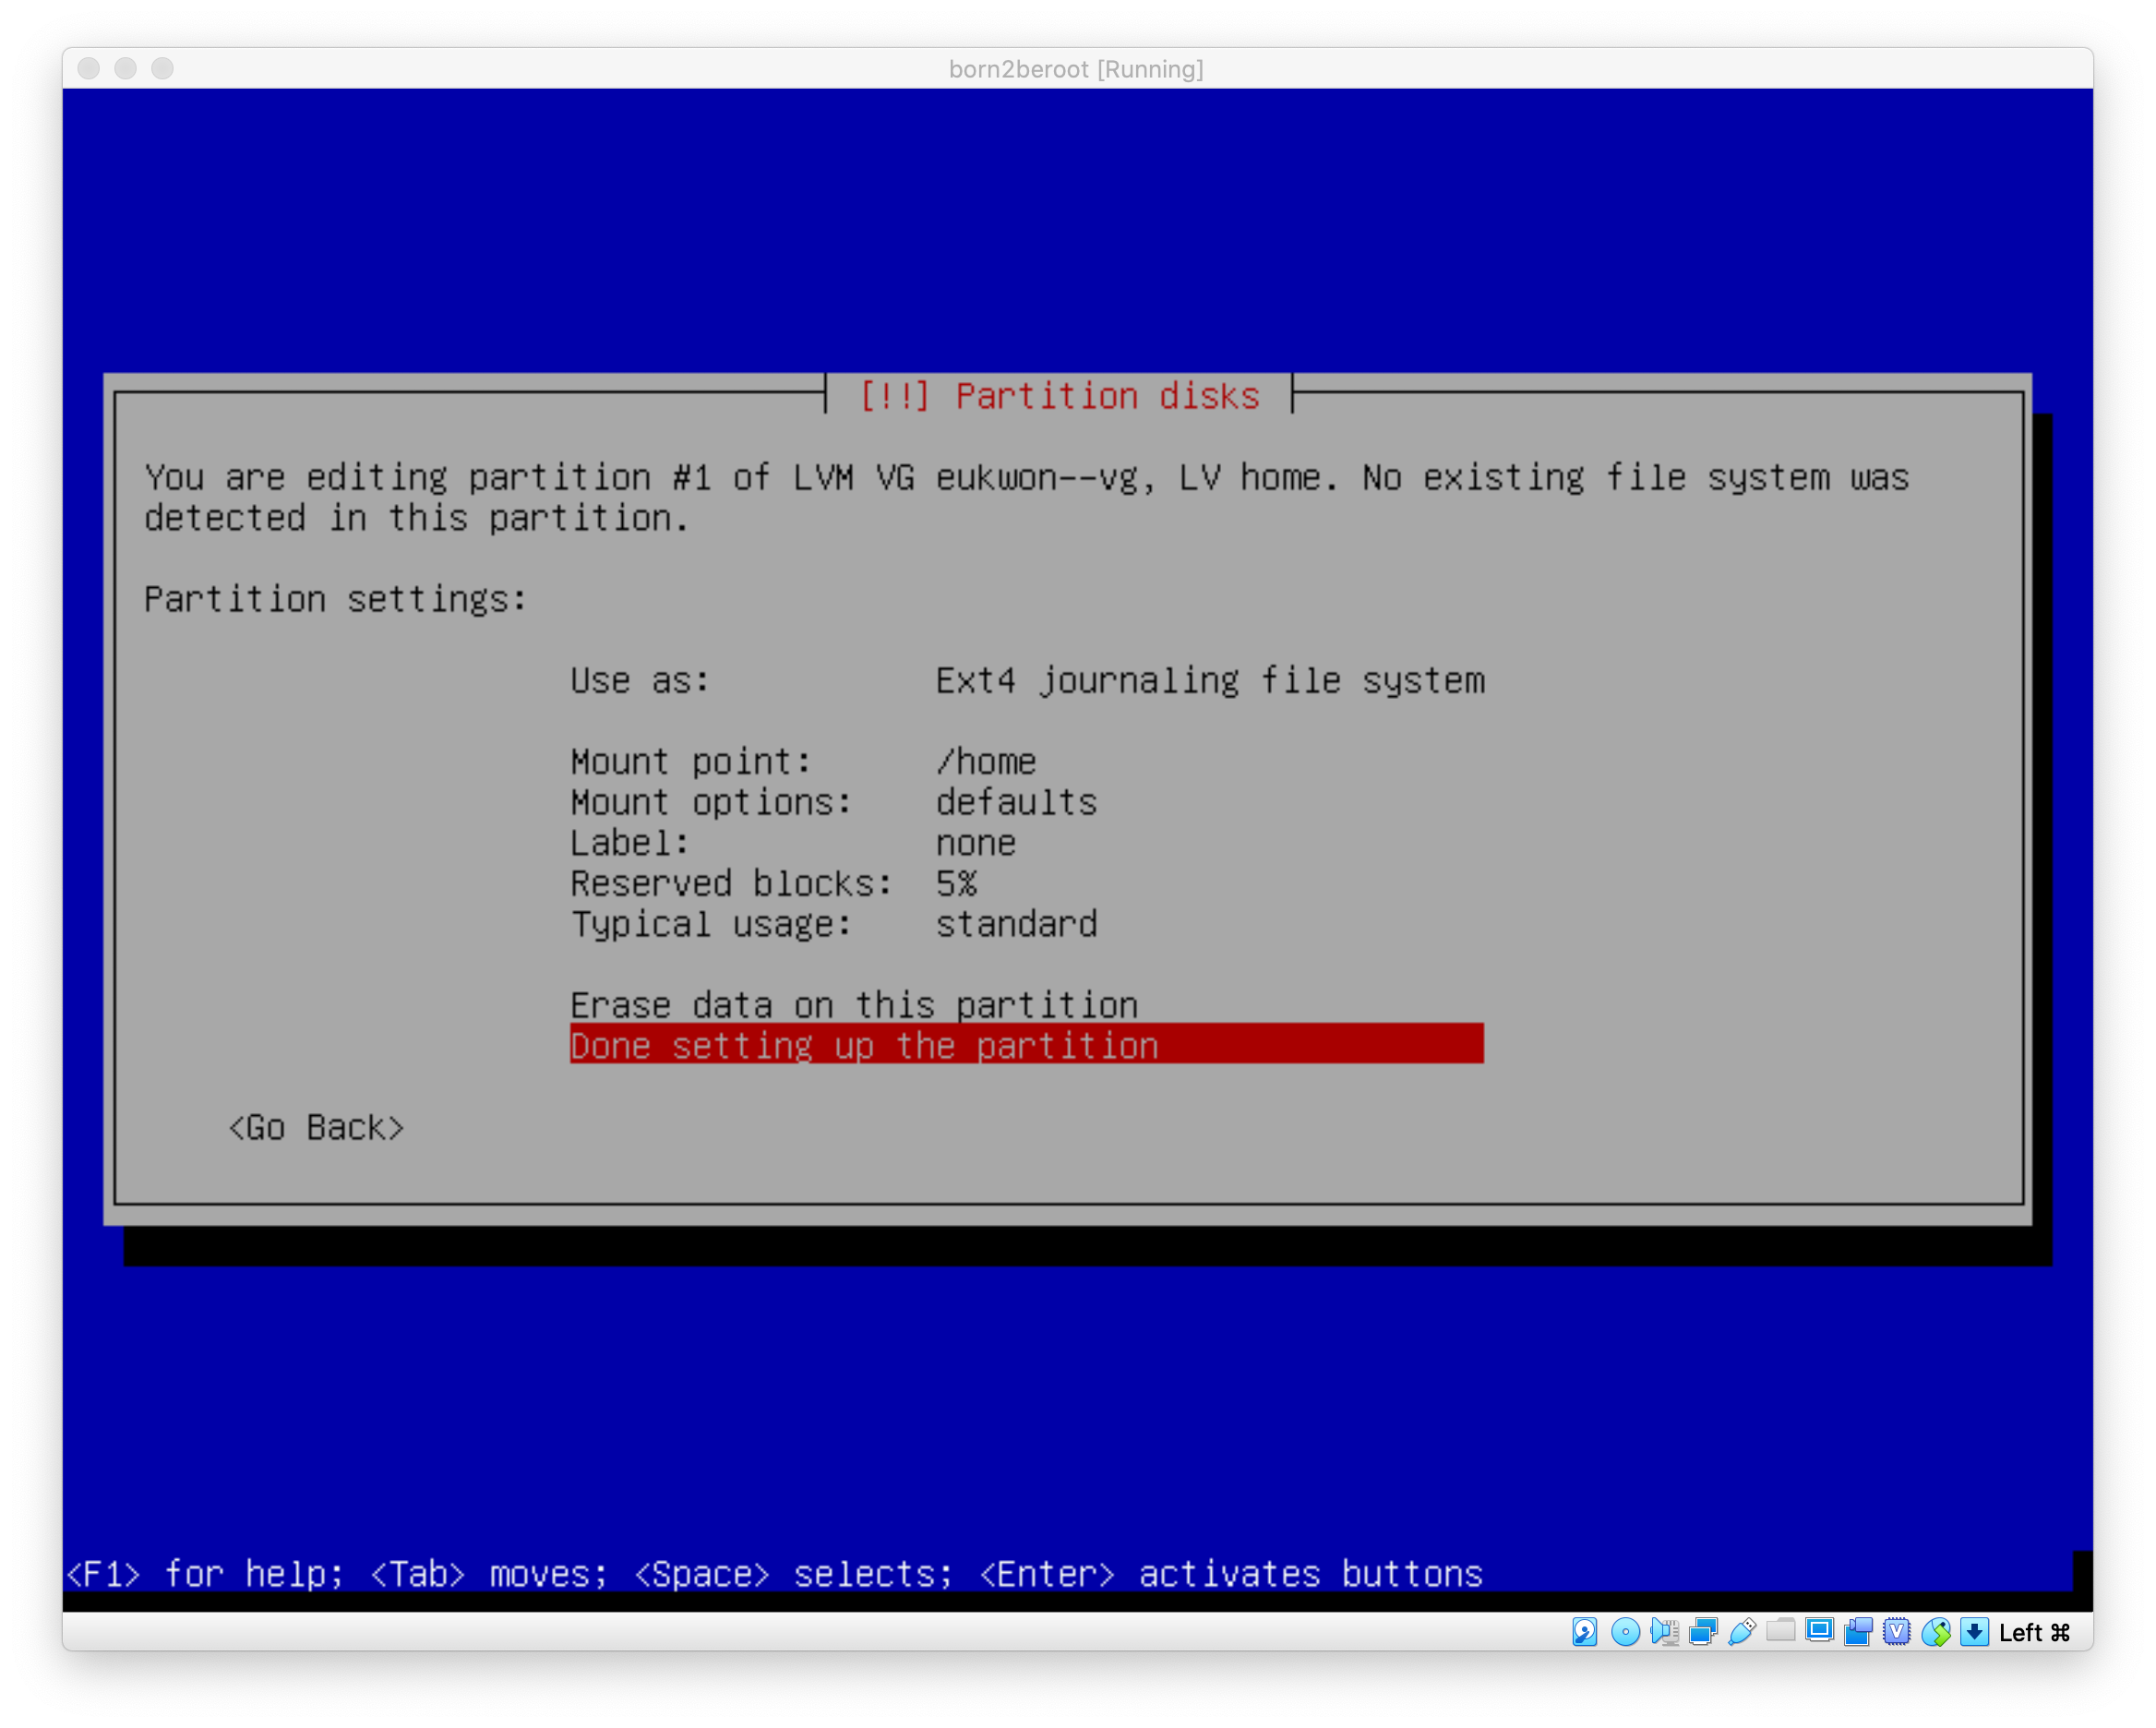Change the Use as file system setting
Image resolution: width=2156 pixels, height=1728 pixels.
point(1026,680)
